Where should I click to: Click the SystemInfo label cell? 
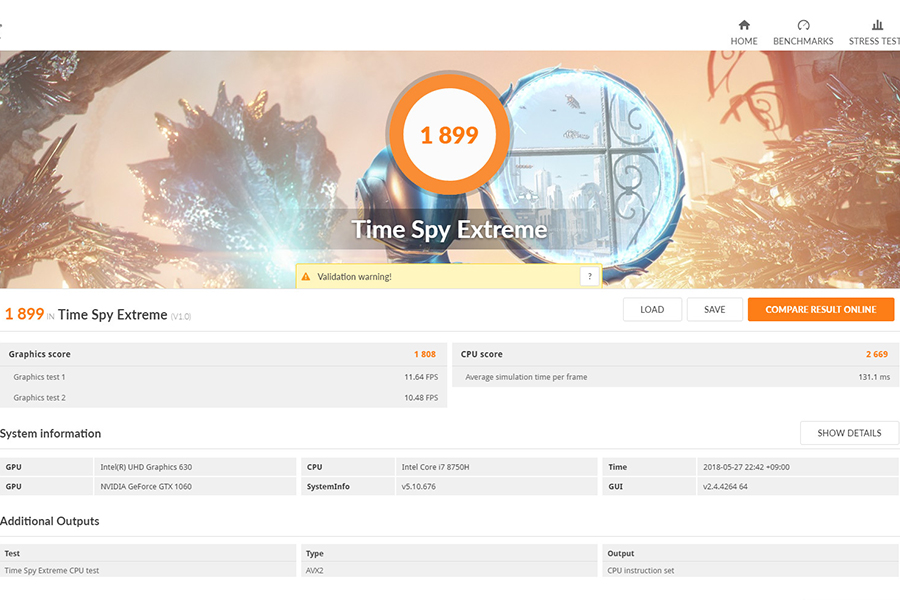[x=347, y=486]
